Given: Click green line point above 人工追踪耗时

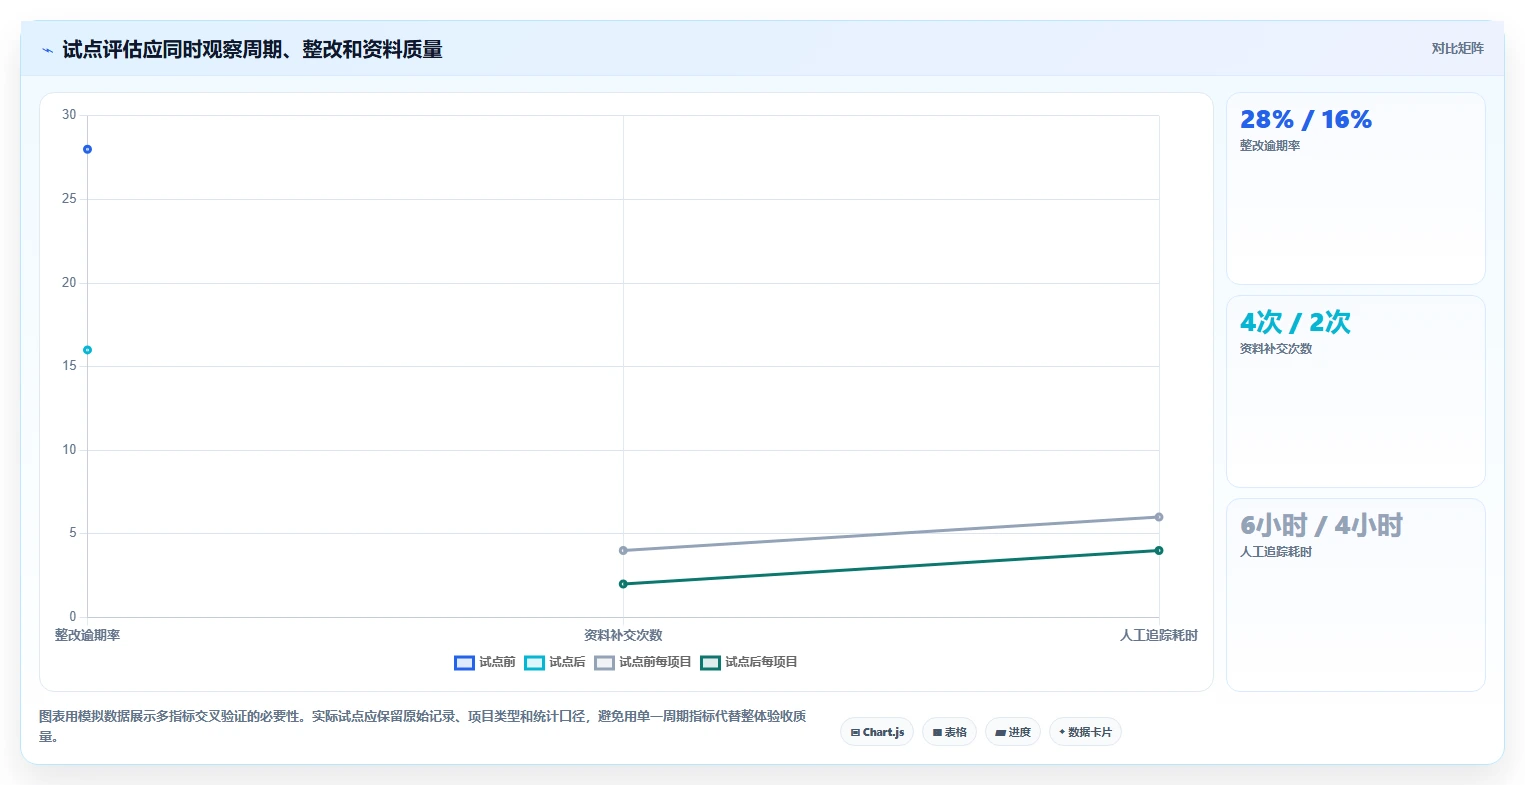Looking at the screenshot, I should click(1159, 550).
